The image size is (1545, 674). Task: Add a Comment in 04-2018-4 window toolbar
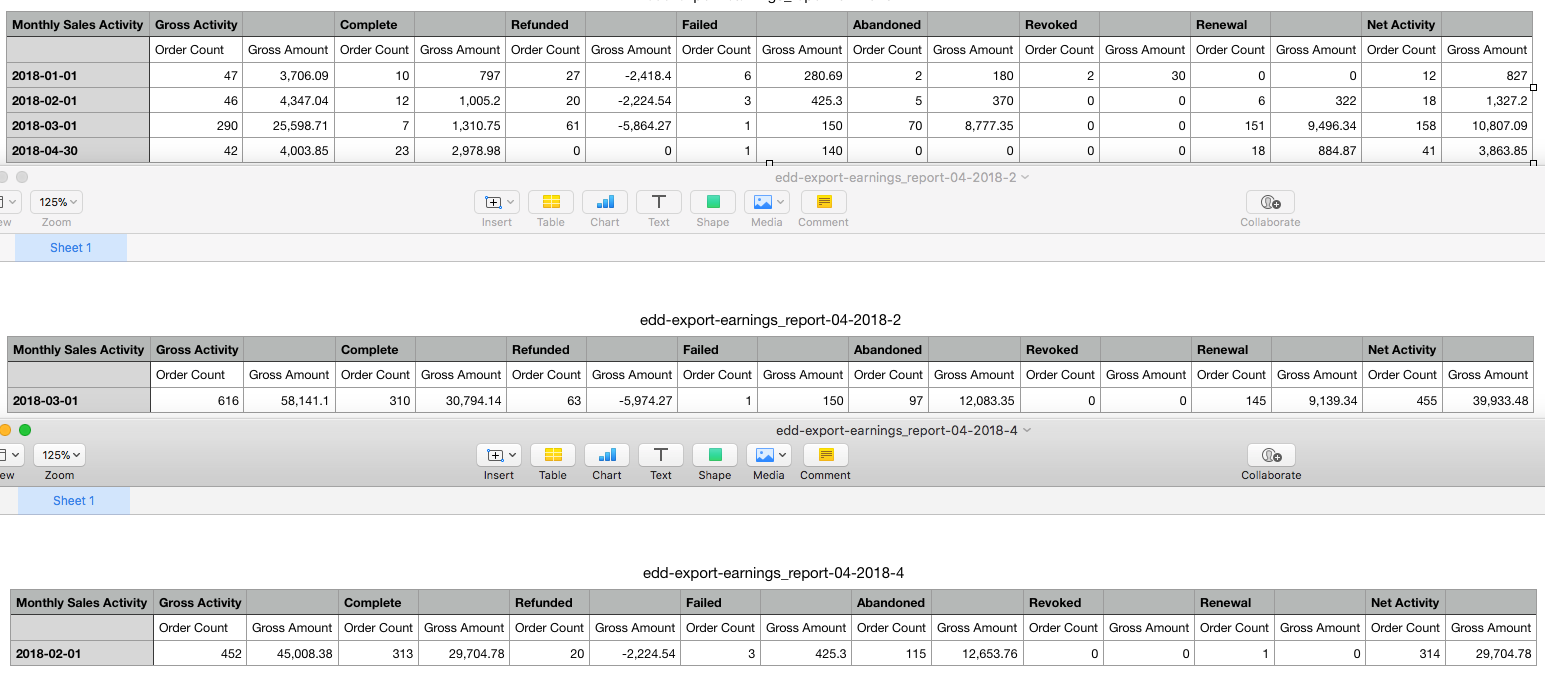(825, 455)
